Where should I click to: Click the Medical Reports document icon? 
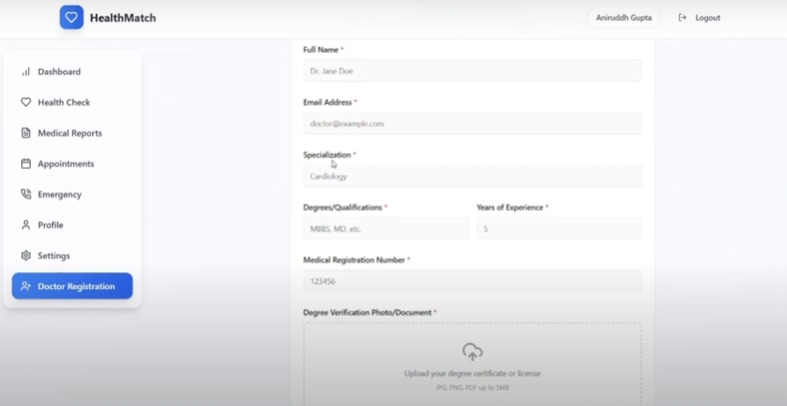26,133
